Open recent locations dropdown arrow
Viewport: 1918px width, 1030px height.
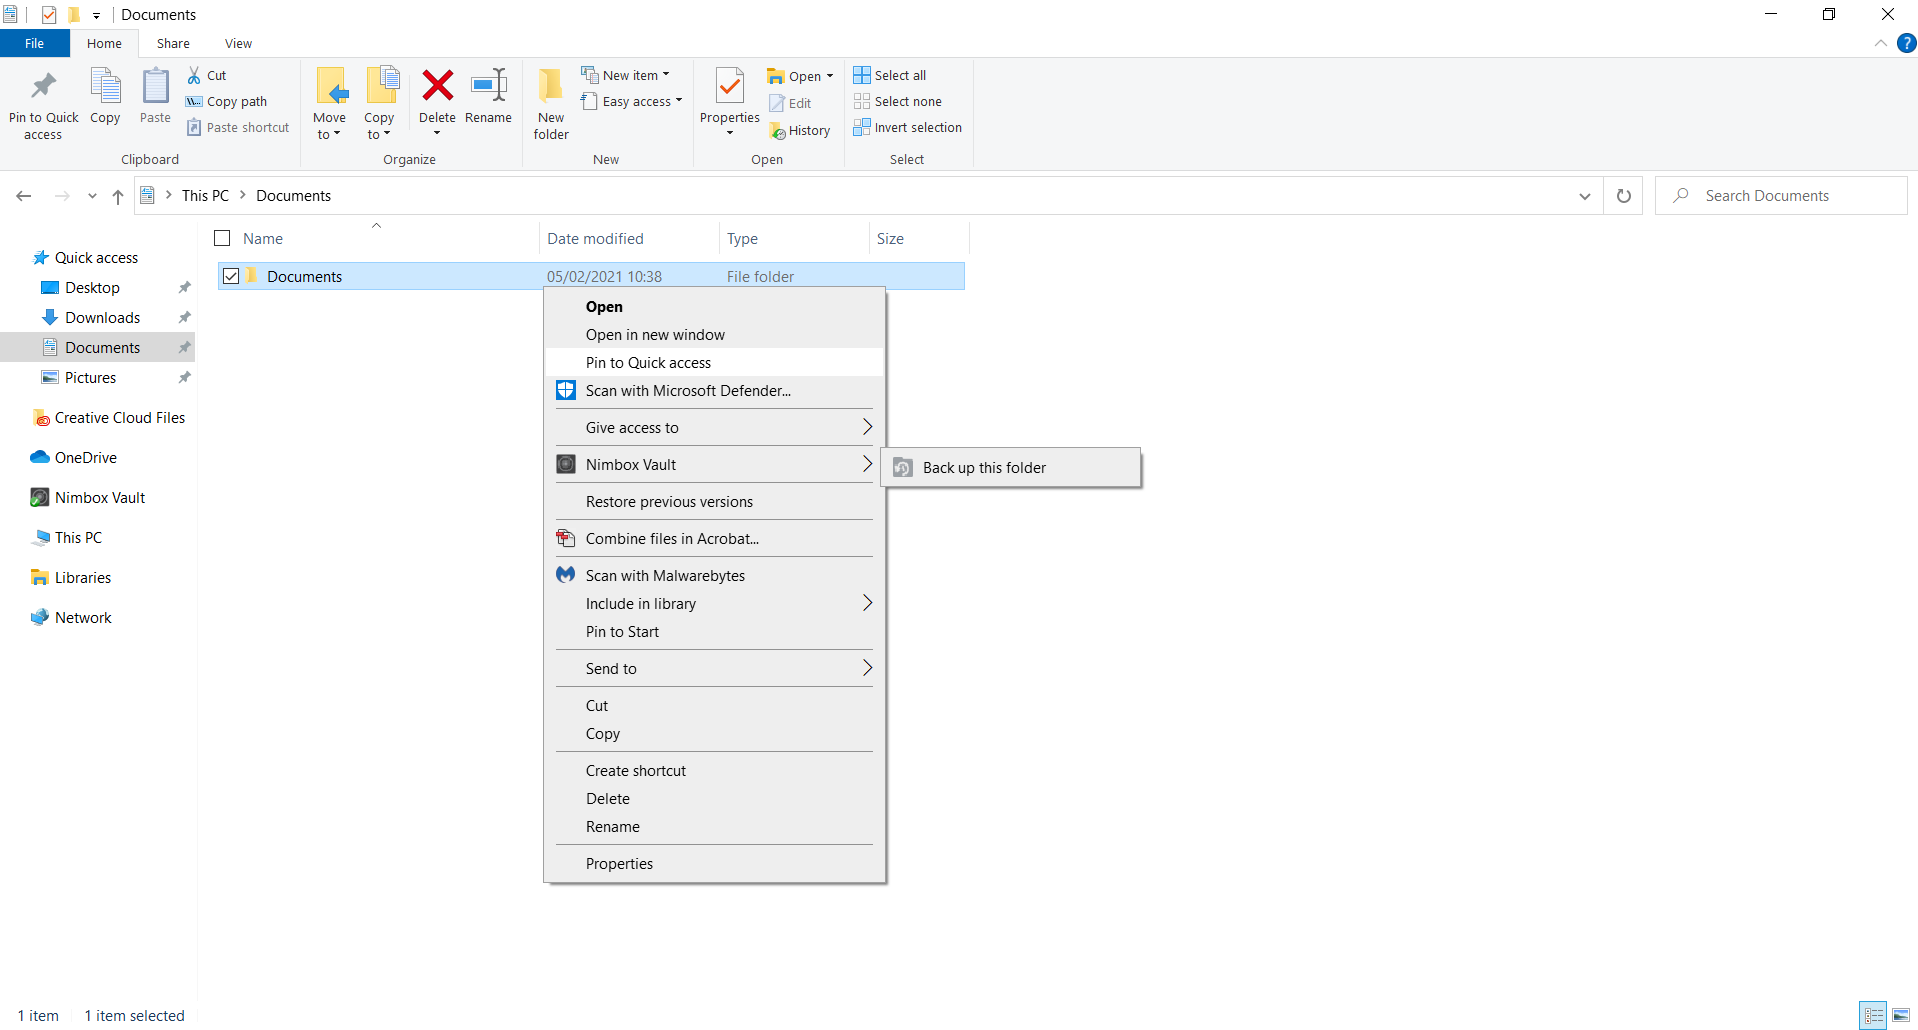92,196
